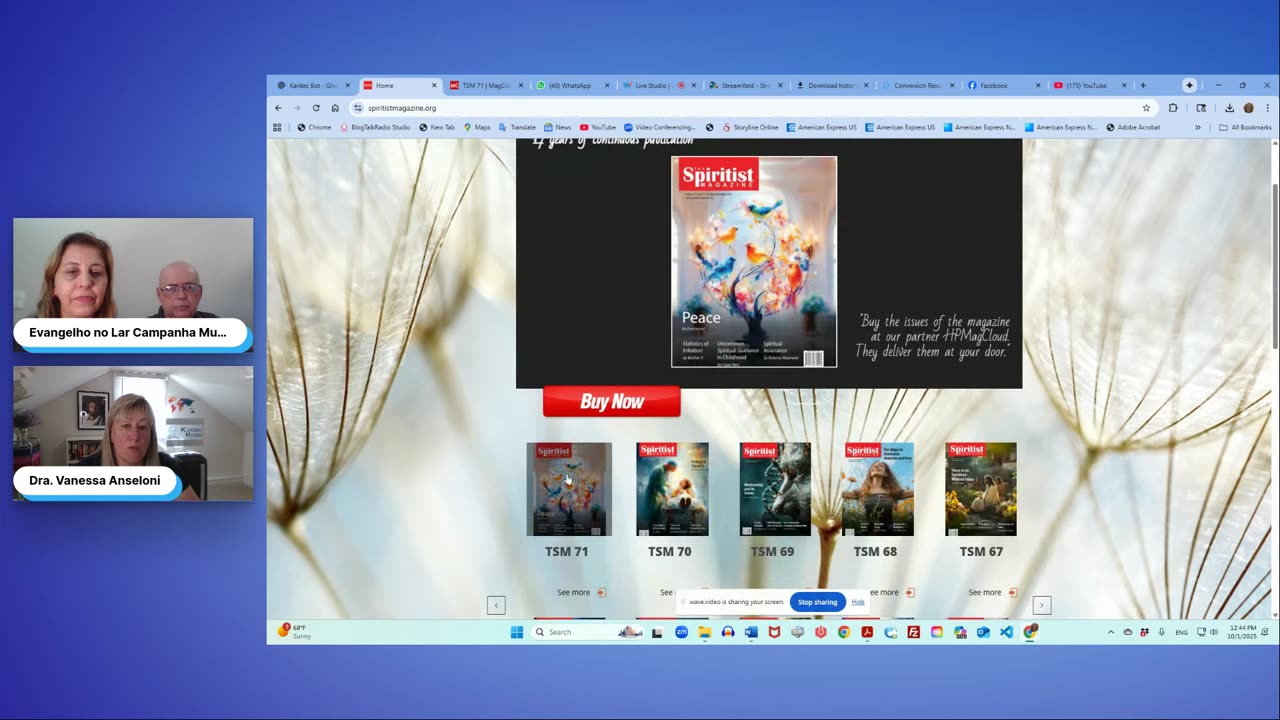Open the All Bookmarks folder
Screen dimensions: 1280x720
(1245, 127)
